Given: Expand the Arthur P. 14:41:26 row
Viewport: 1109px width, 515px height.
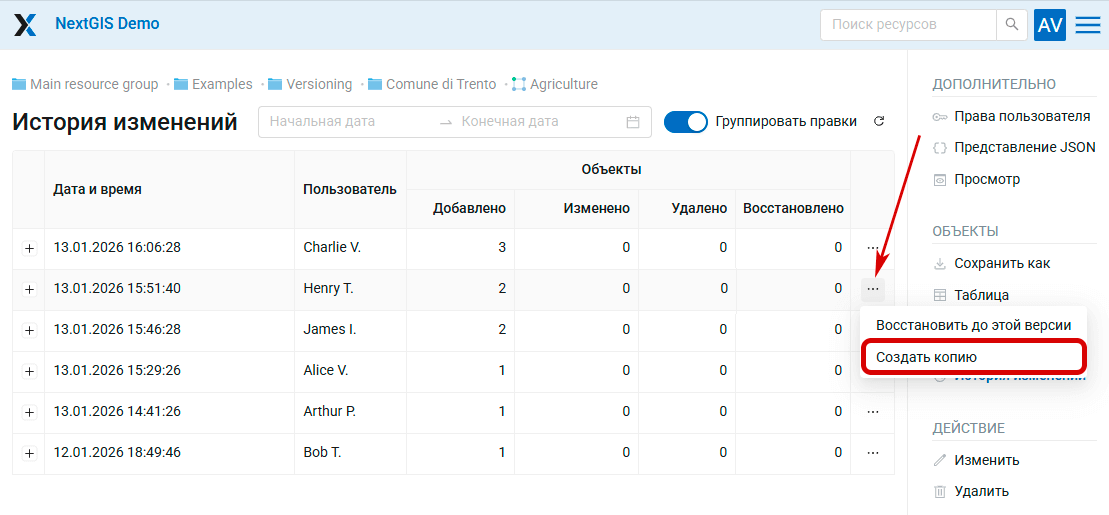Looking at the screenshot, I should point(29,412).
